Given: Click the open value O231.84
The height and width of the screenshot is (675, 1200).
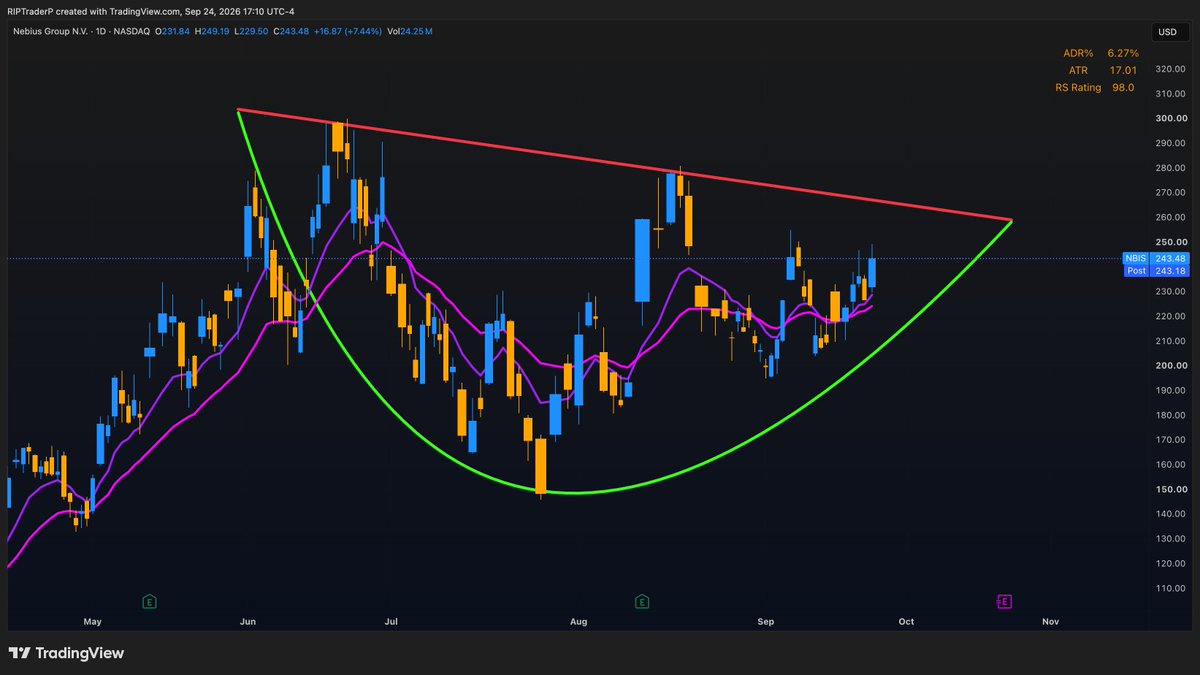Looking at the screenshot, I should (172, 32).
